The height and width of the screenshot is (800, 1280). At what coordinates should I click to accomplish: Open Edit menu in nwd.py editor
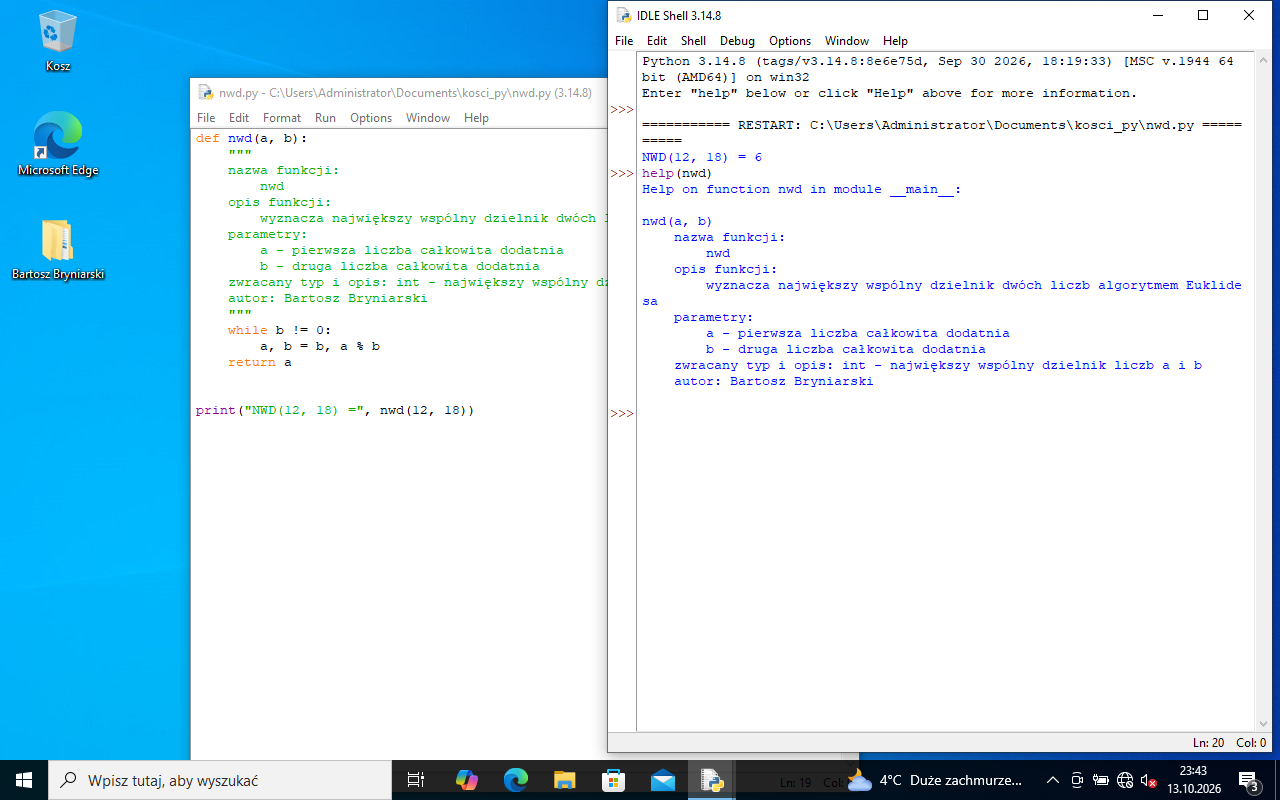[239, 118]
